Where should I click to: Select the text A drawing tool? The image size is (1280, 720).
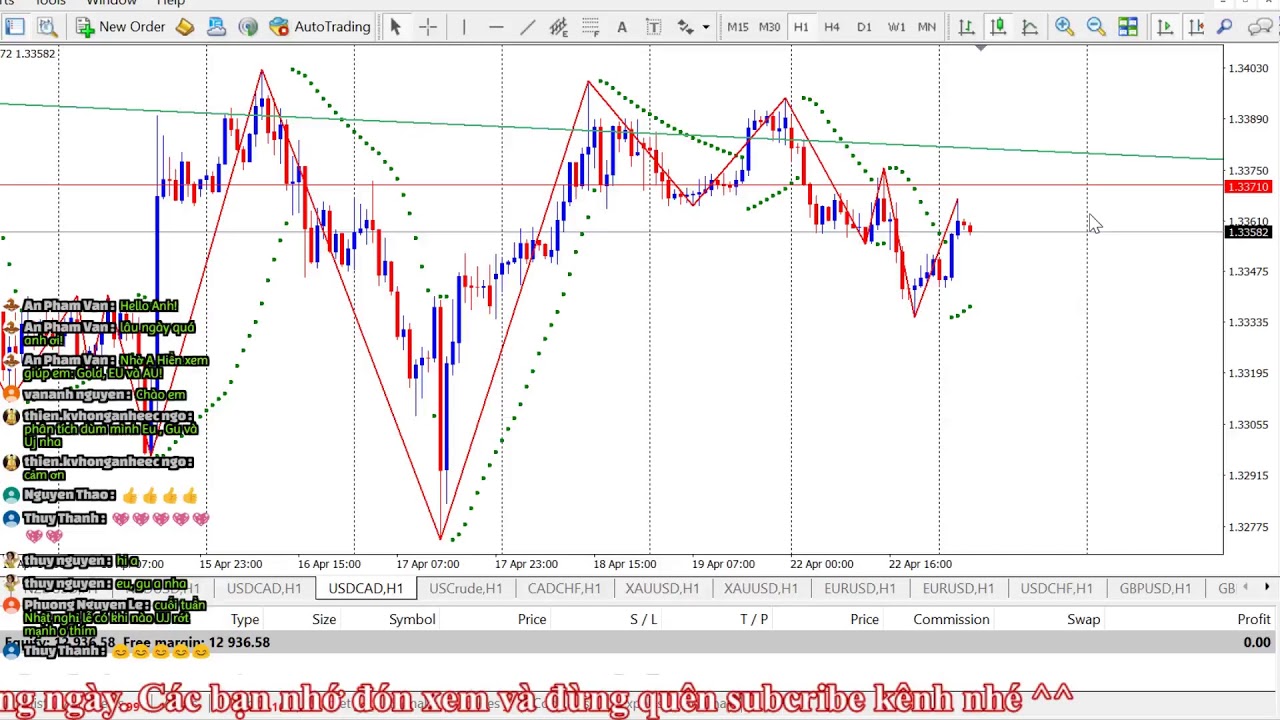[622, 27]
